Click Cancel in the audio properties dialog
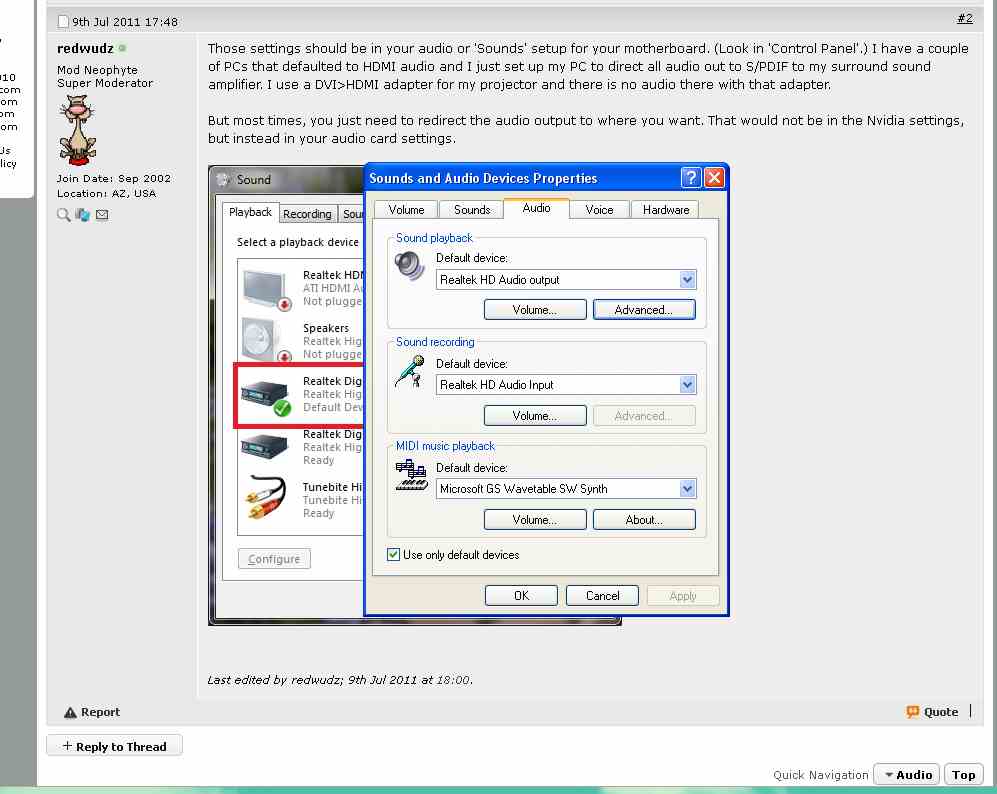The width and height of the screenshot is (997, 794). 602,596
